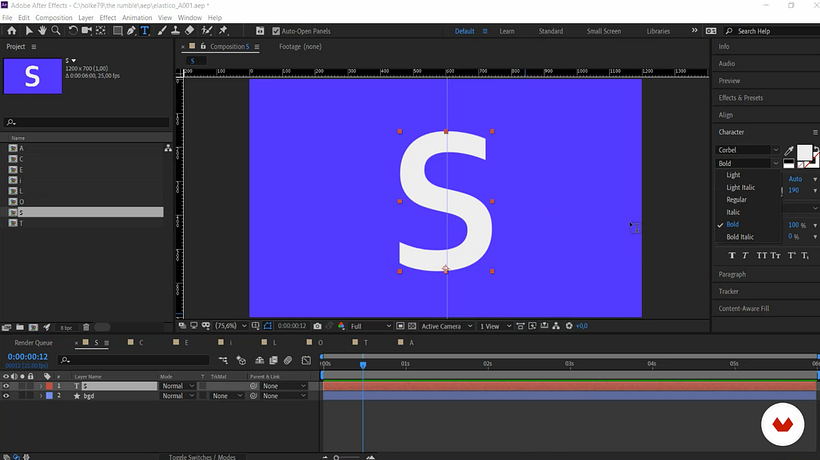Click the Toggle Switches / Modes button
Screen dimensions: 820x460
point(202,457)
